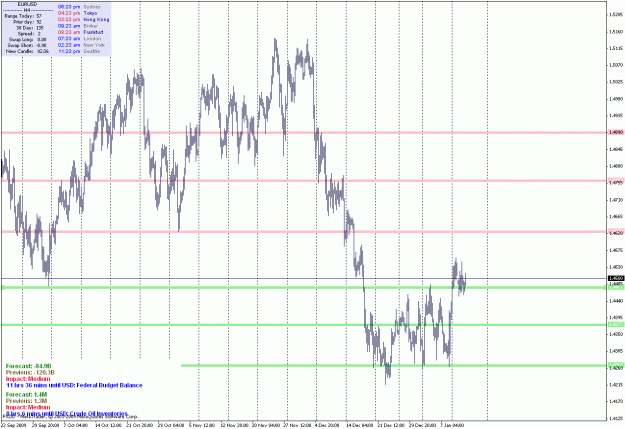Click the '27 Nov 12:00' time axis label
This screenshot has height=429, width=625.
point(298,425)
